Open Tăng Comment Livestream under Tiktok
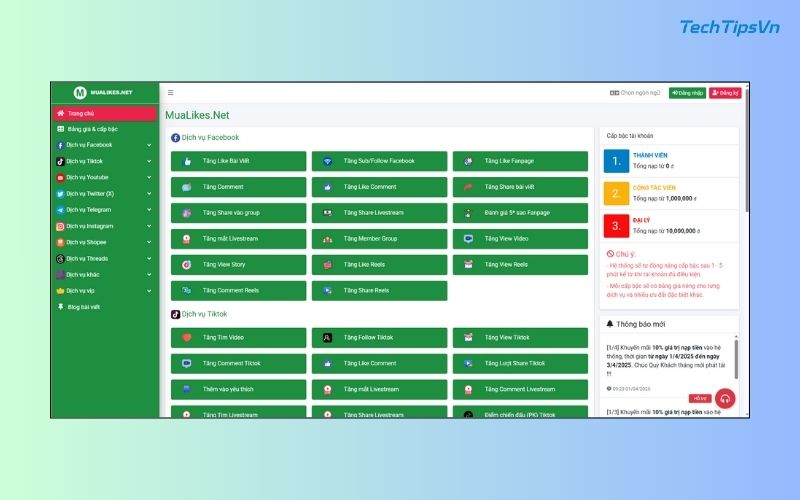The height and width of the screenshot is (500, 800). pyautogui.click(x=520, y=389)
